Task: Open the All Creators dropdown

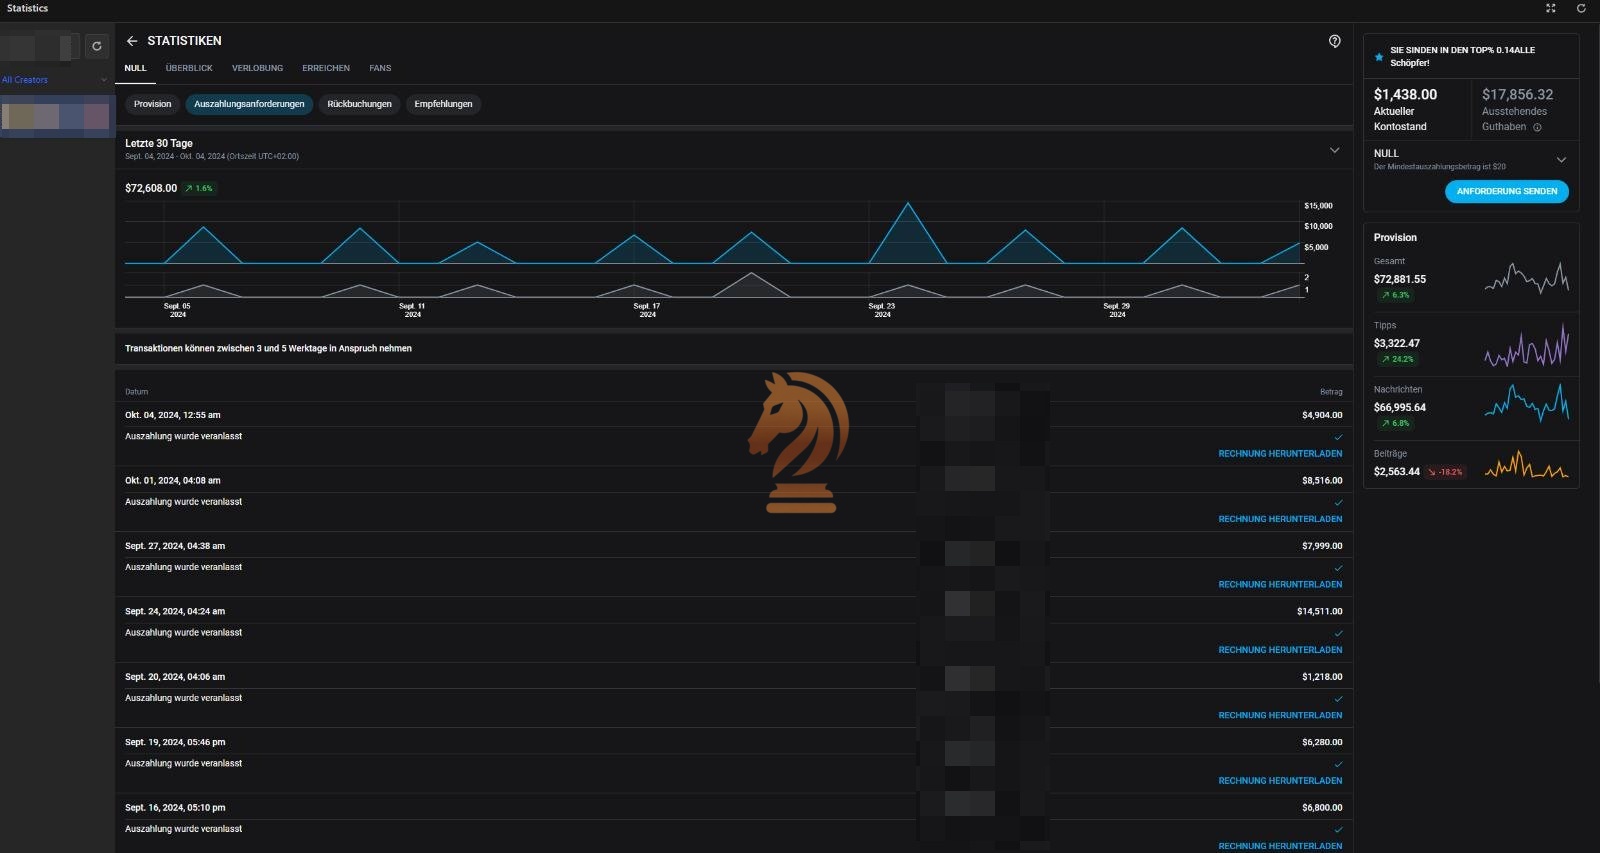Action: (x=54, y=80)
